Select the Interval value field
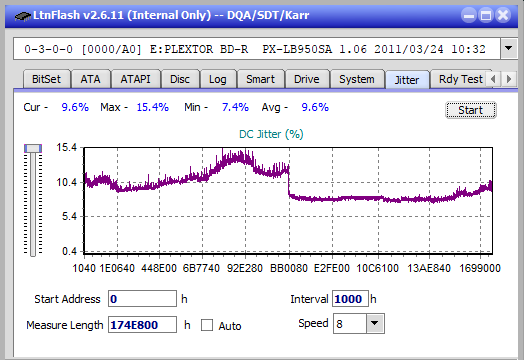The height and width of the screenshot is (360, 524). click(x=350, y=298)
